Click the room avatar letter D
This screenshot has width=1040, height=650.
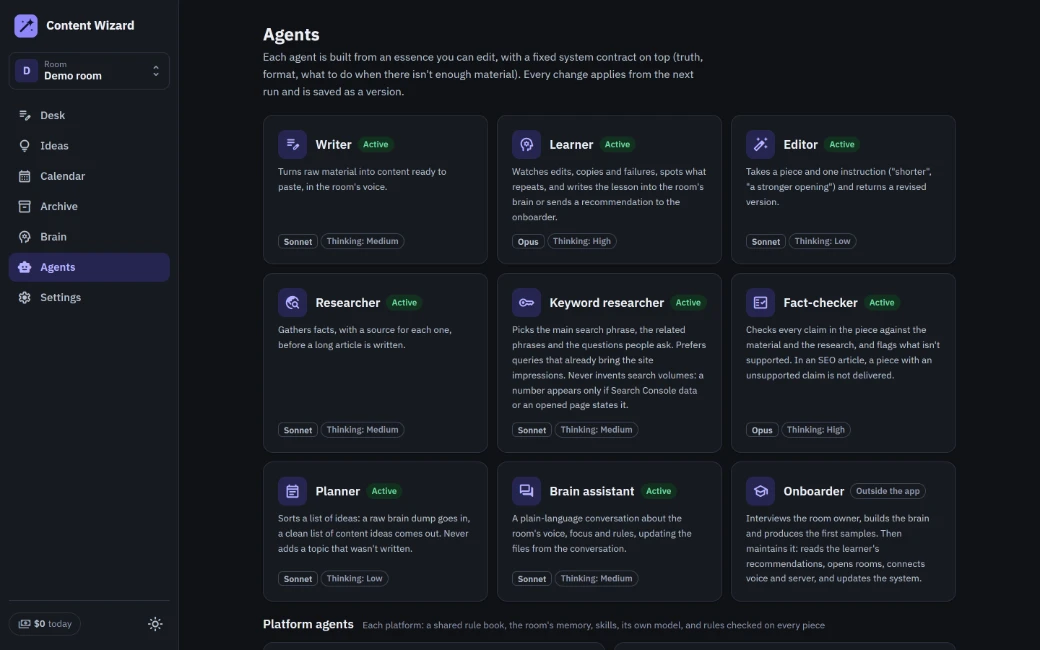tap(27, 70)
